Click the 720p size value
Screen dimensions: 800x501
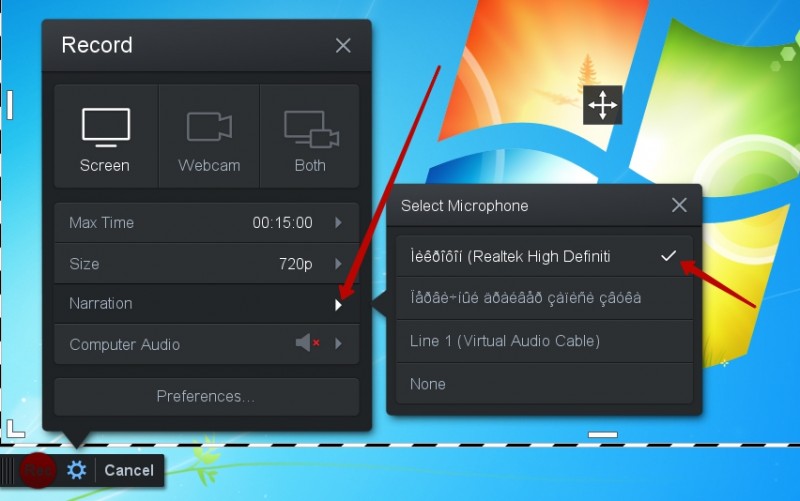(x=295, y=264)
